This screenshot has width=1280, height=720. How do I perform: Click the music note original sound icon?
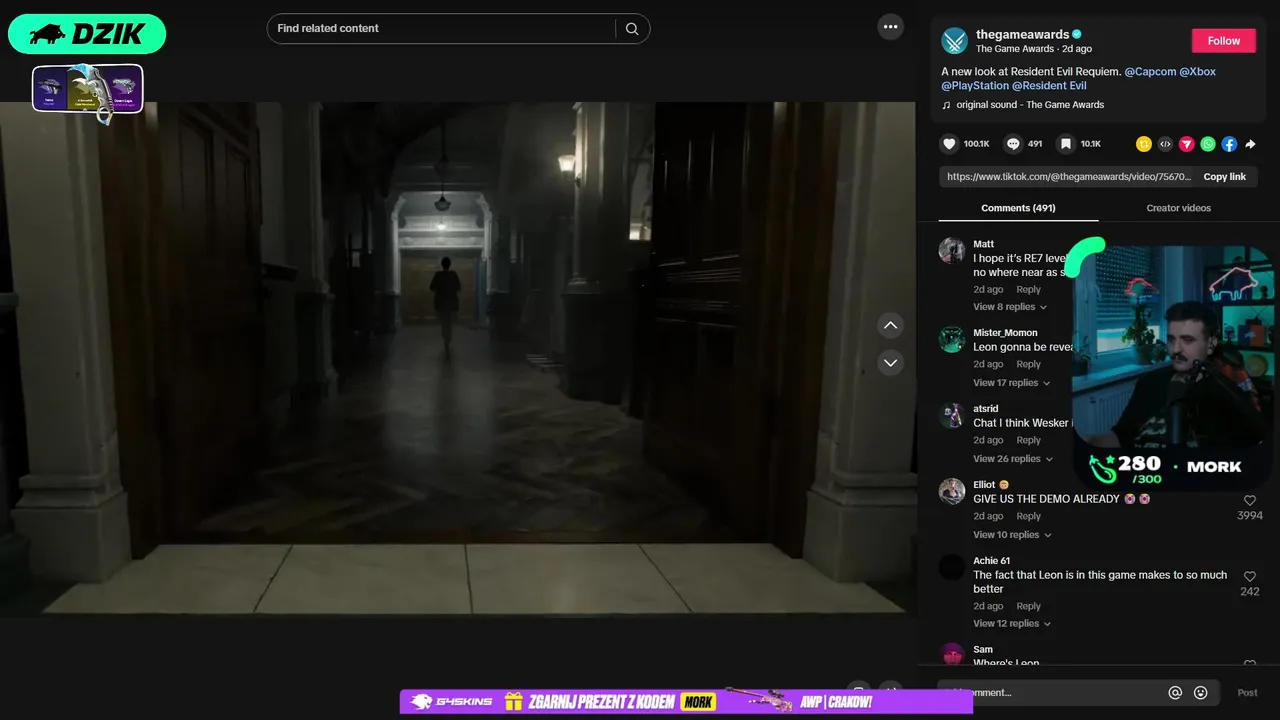pos(946,105)
